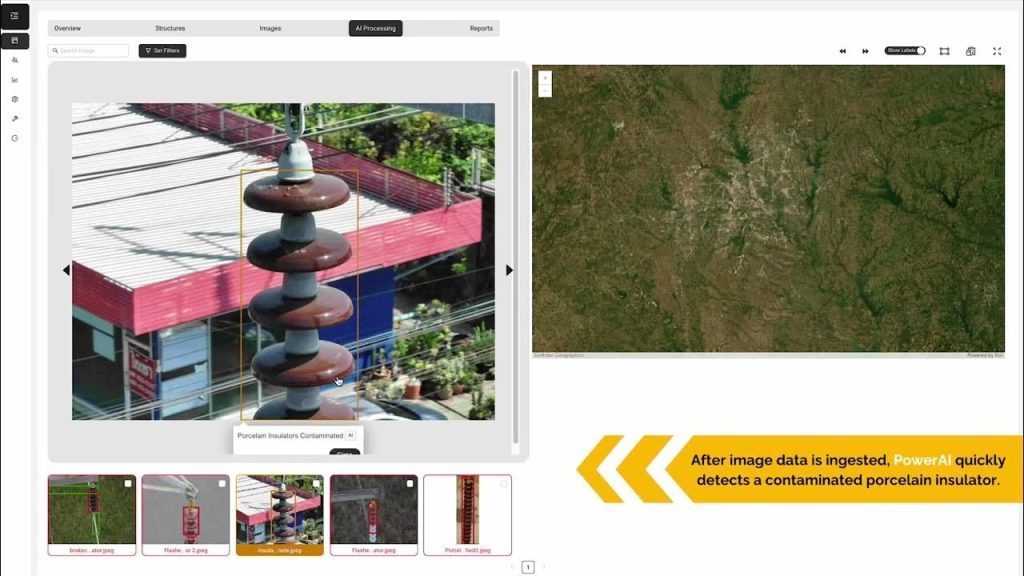Go to next image with right arrow
The image size is (1024, 576).
509,270
